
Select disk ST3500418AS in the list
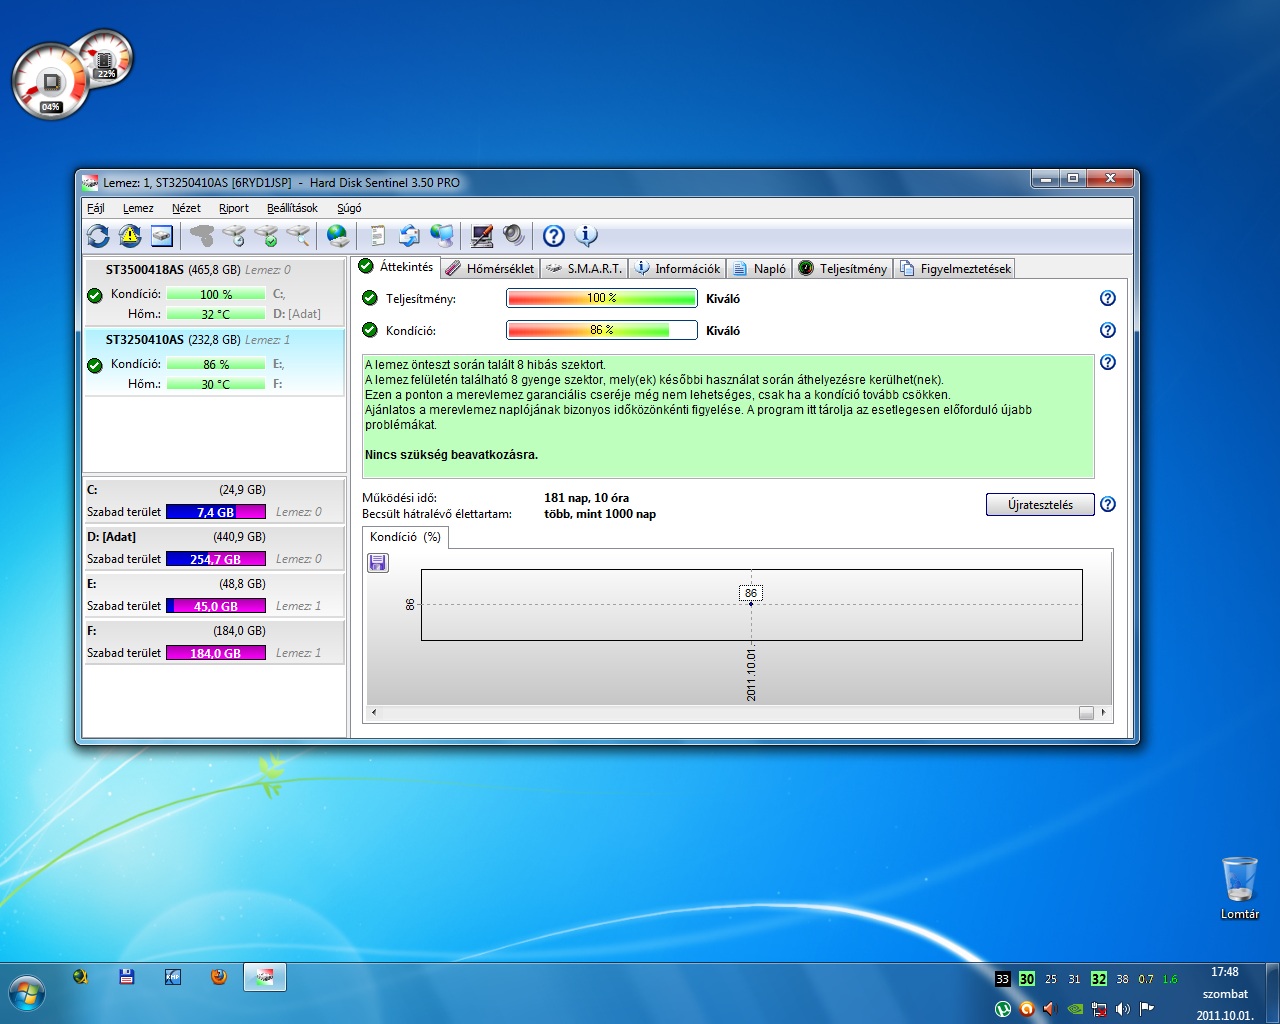pyautogui.click(x=214, y=292)
